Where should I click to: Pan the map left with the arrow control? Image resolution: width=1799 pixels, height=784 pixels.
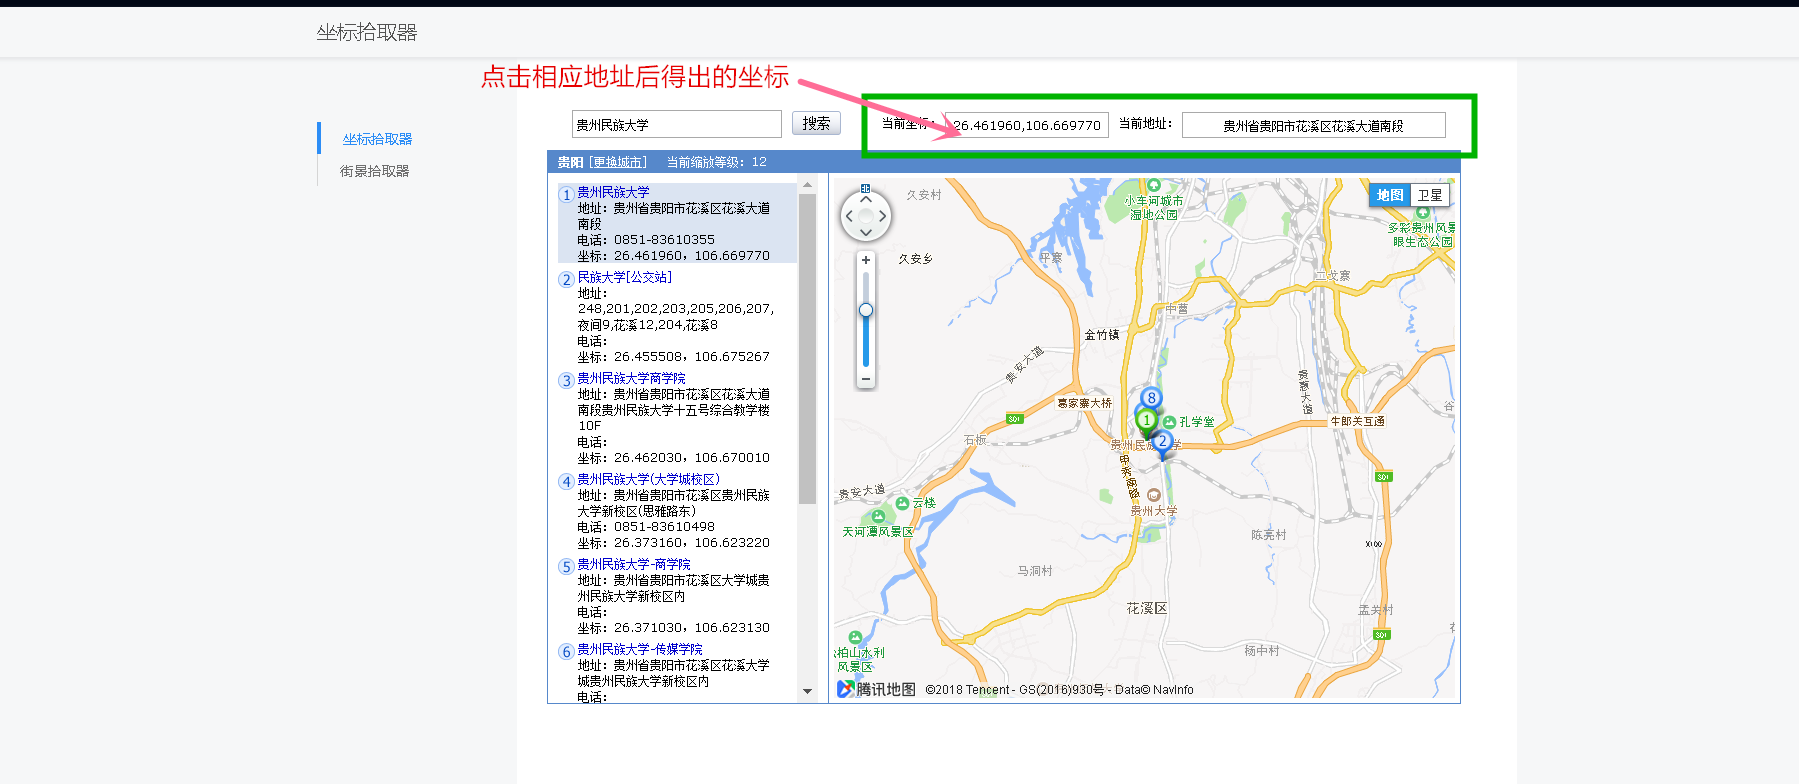849,216
